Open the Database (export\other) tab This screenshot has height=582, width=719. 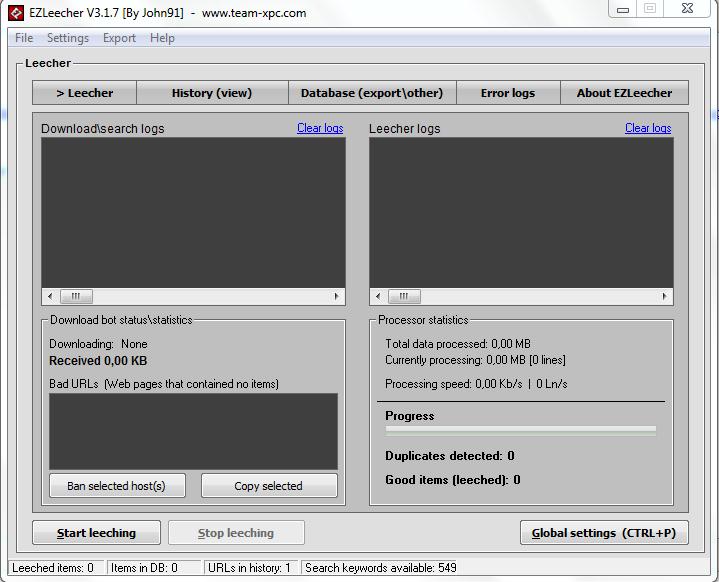click(x=372, y=93)
